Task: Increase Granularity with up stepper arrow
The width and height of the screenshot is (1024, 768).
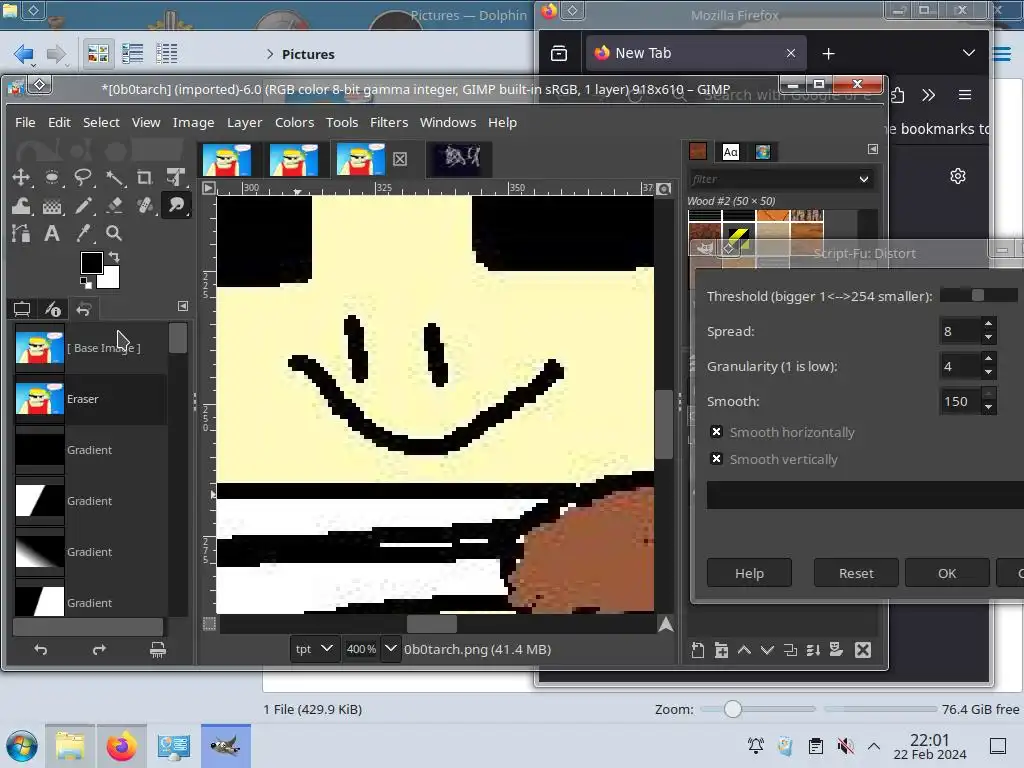Action: [x=988, y=359]
